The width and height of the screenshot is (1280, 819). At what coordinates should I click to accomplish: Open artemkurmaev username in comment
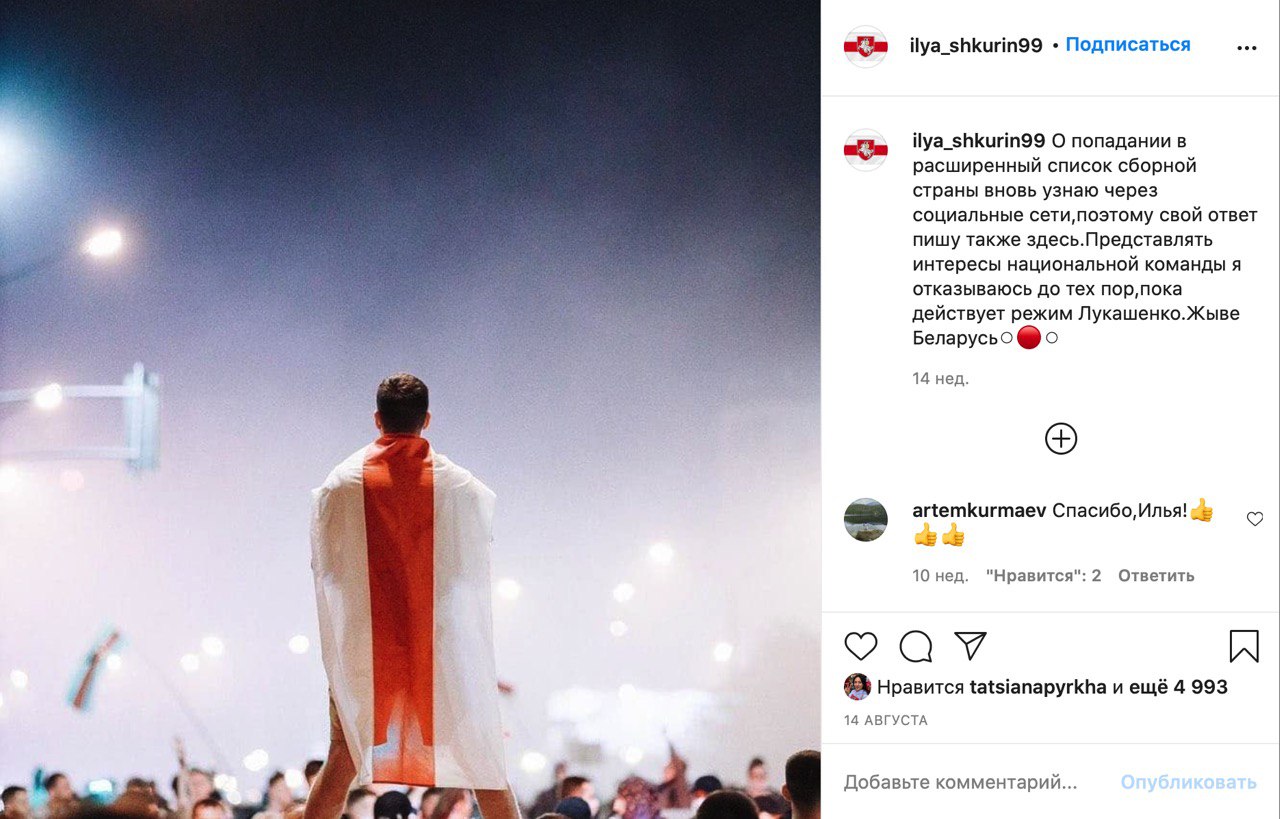pos(979,511)
